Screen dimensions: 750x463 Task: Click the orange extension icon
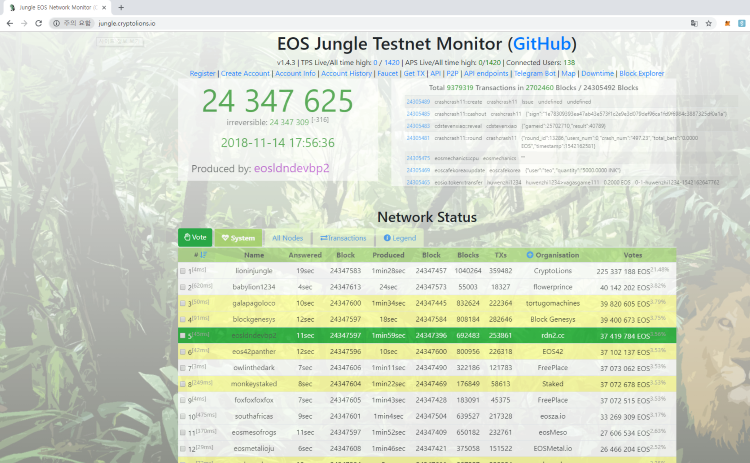(728, 23)
